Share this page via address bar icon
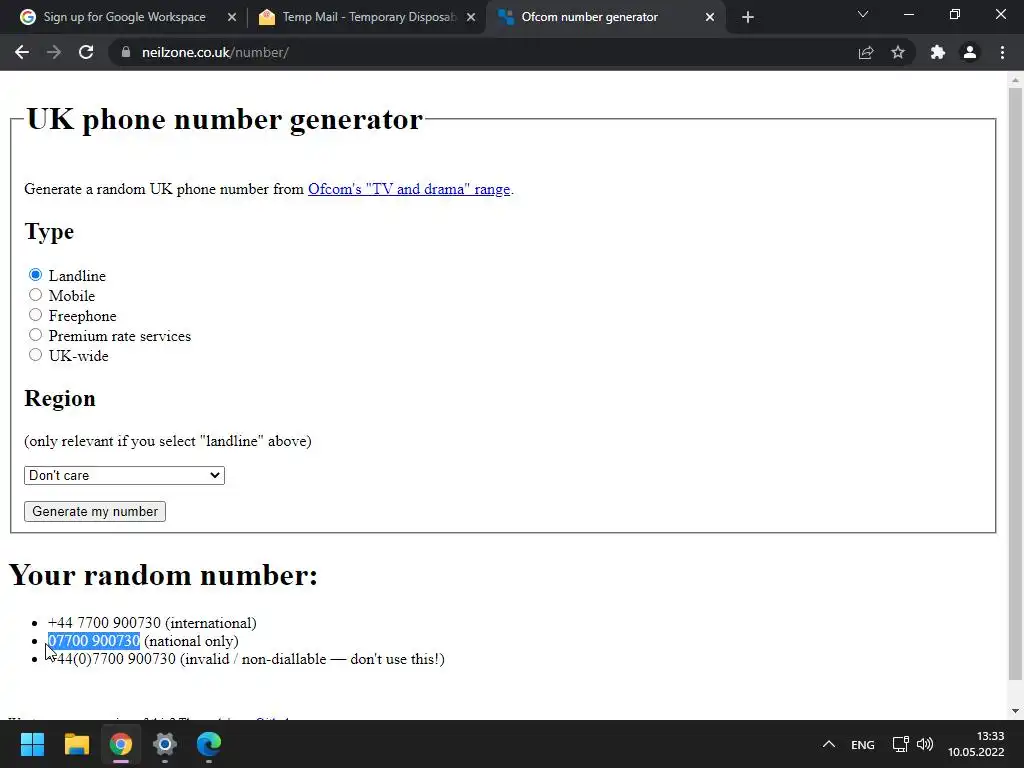Screen dimensions: 1024x768 [x=866, y=52]
